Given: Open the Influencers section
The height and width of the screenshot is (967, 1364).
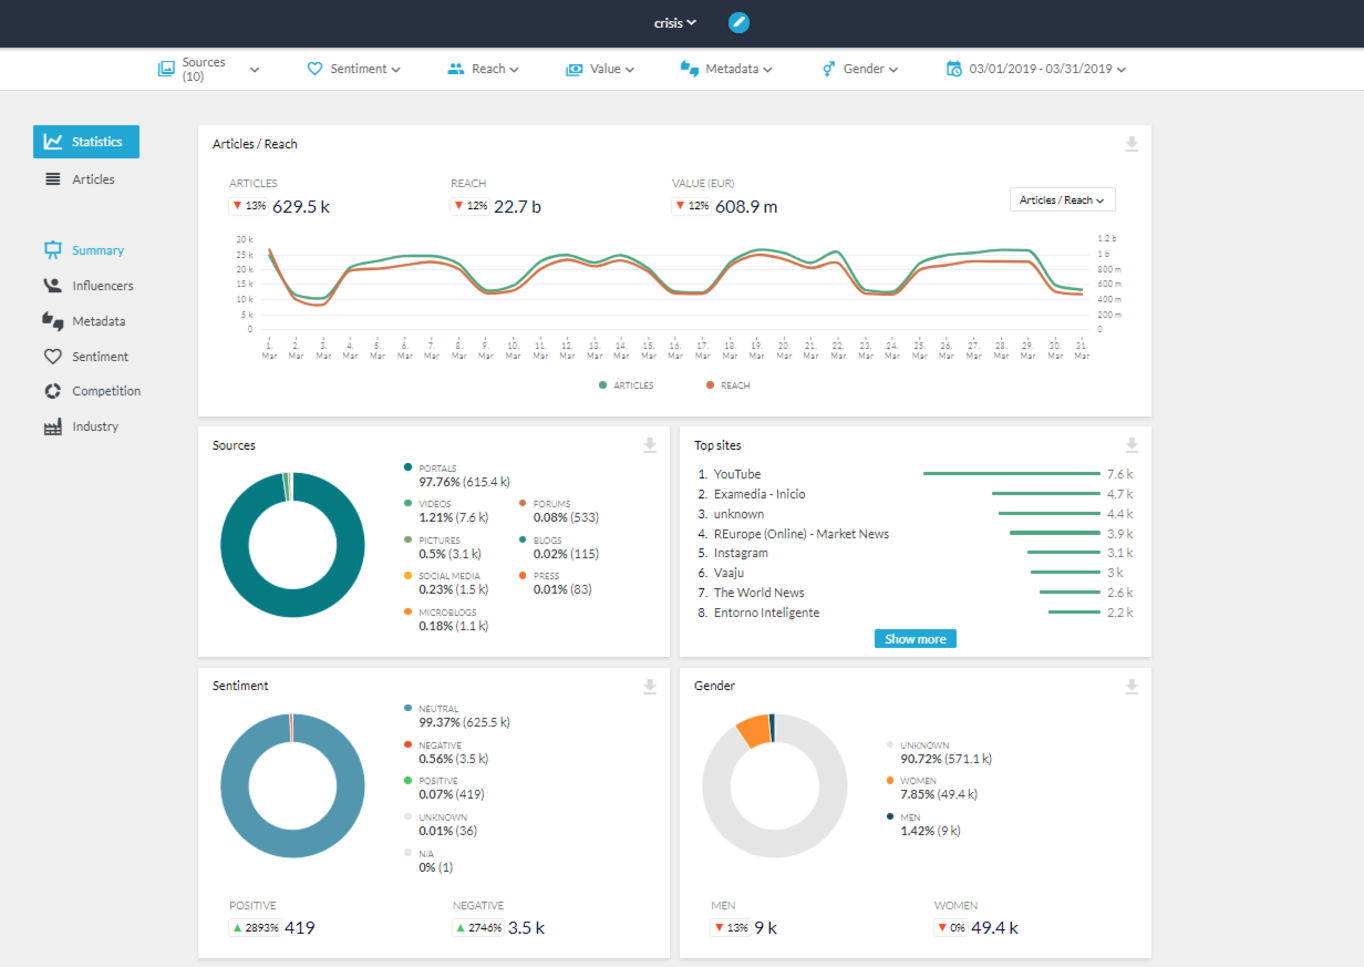Looking at the screenshot, I should pyautogui.click(x=101, y=285).
